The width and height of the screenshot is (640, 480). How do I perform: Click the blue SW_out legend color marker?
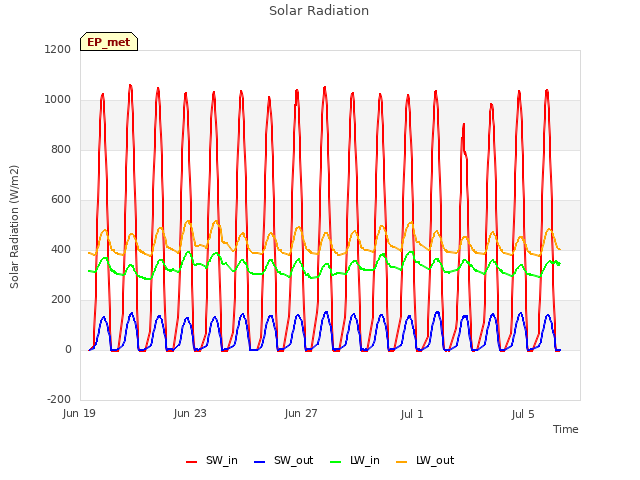[259, 462]
